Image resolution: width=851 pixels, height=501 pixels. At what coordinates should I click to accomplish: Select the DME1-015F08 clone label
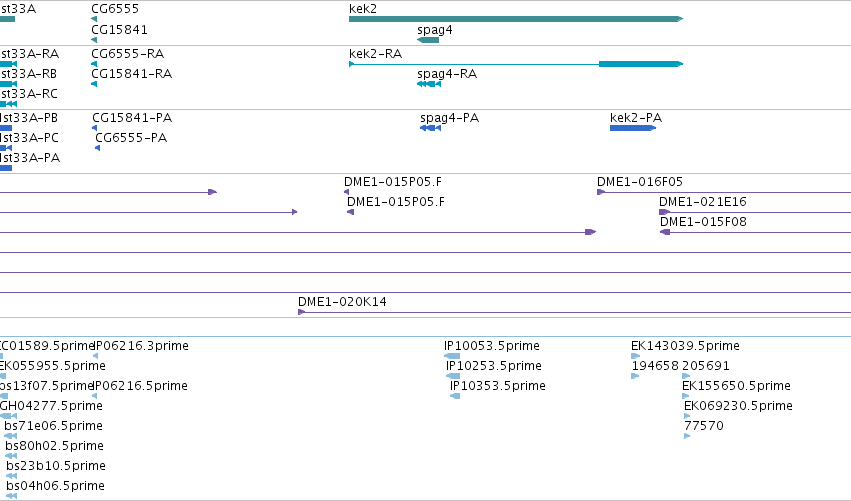703,222
